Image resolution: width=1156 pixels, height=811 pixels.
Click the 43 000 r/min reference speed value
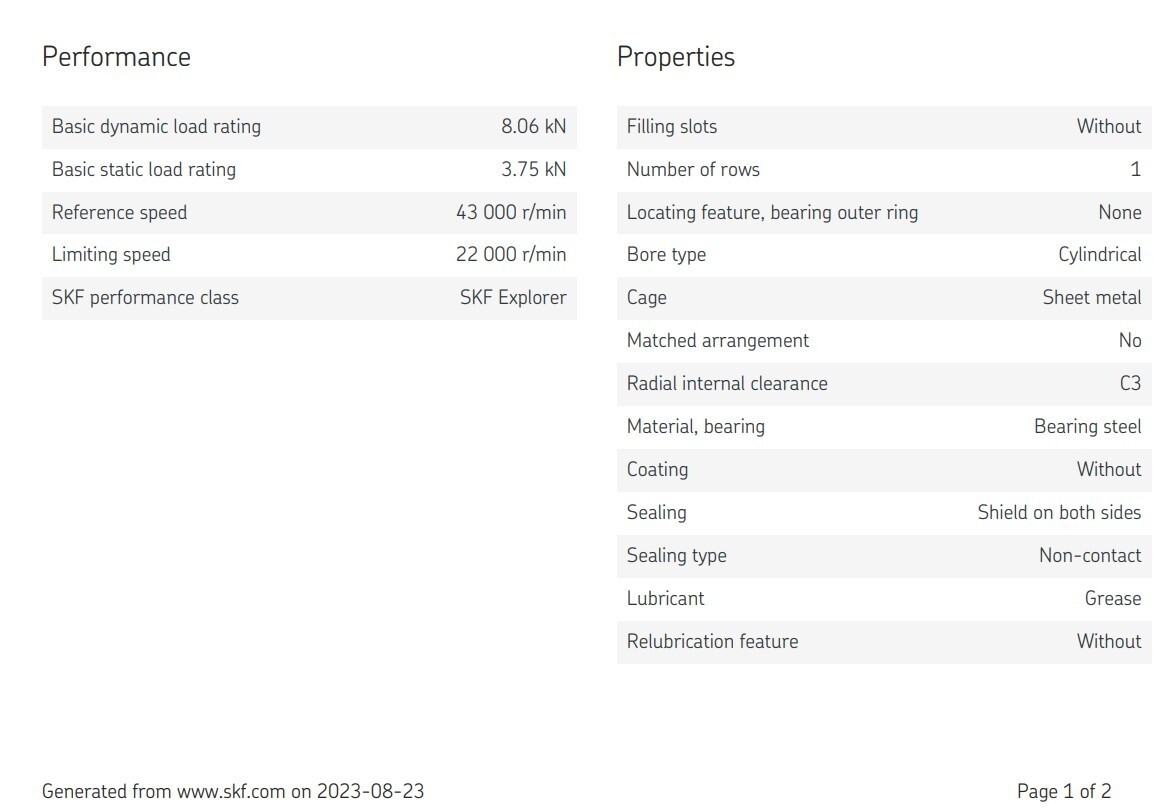point(511,212)
